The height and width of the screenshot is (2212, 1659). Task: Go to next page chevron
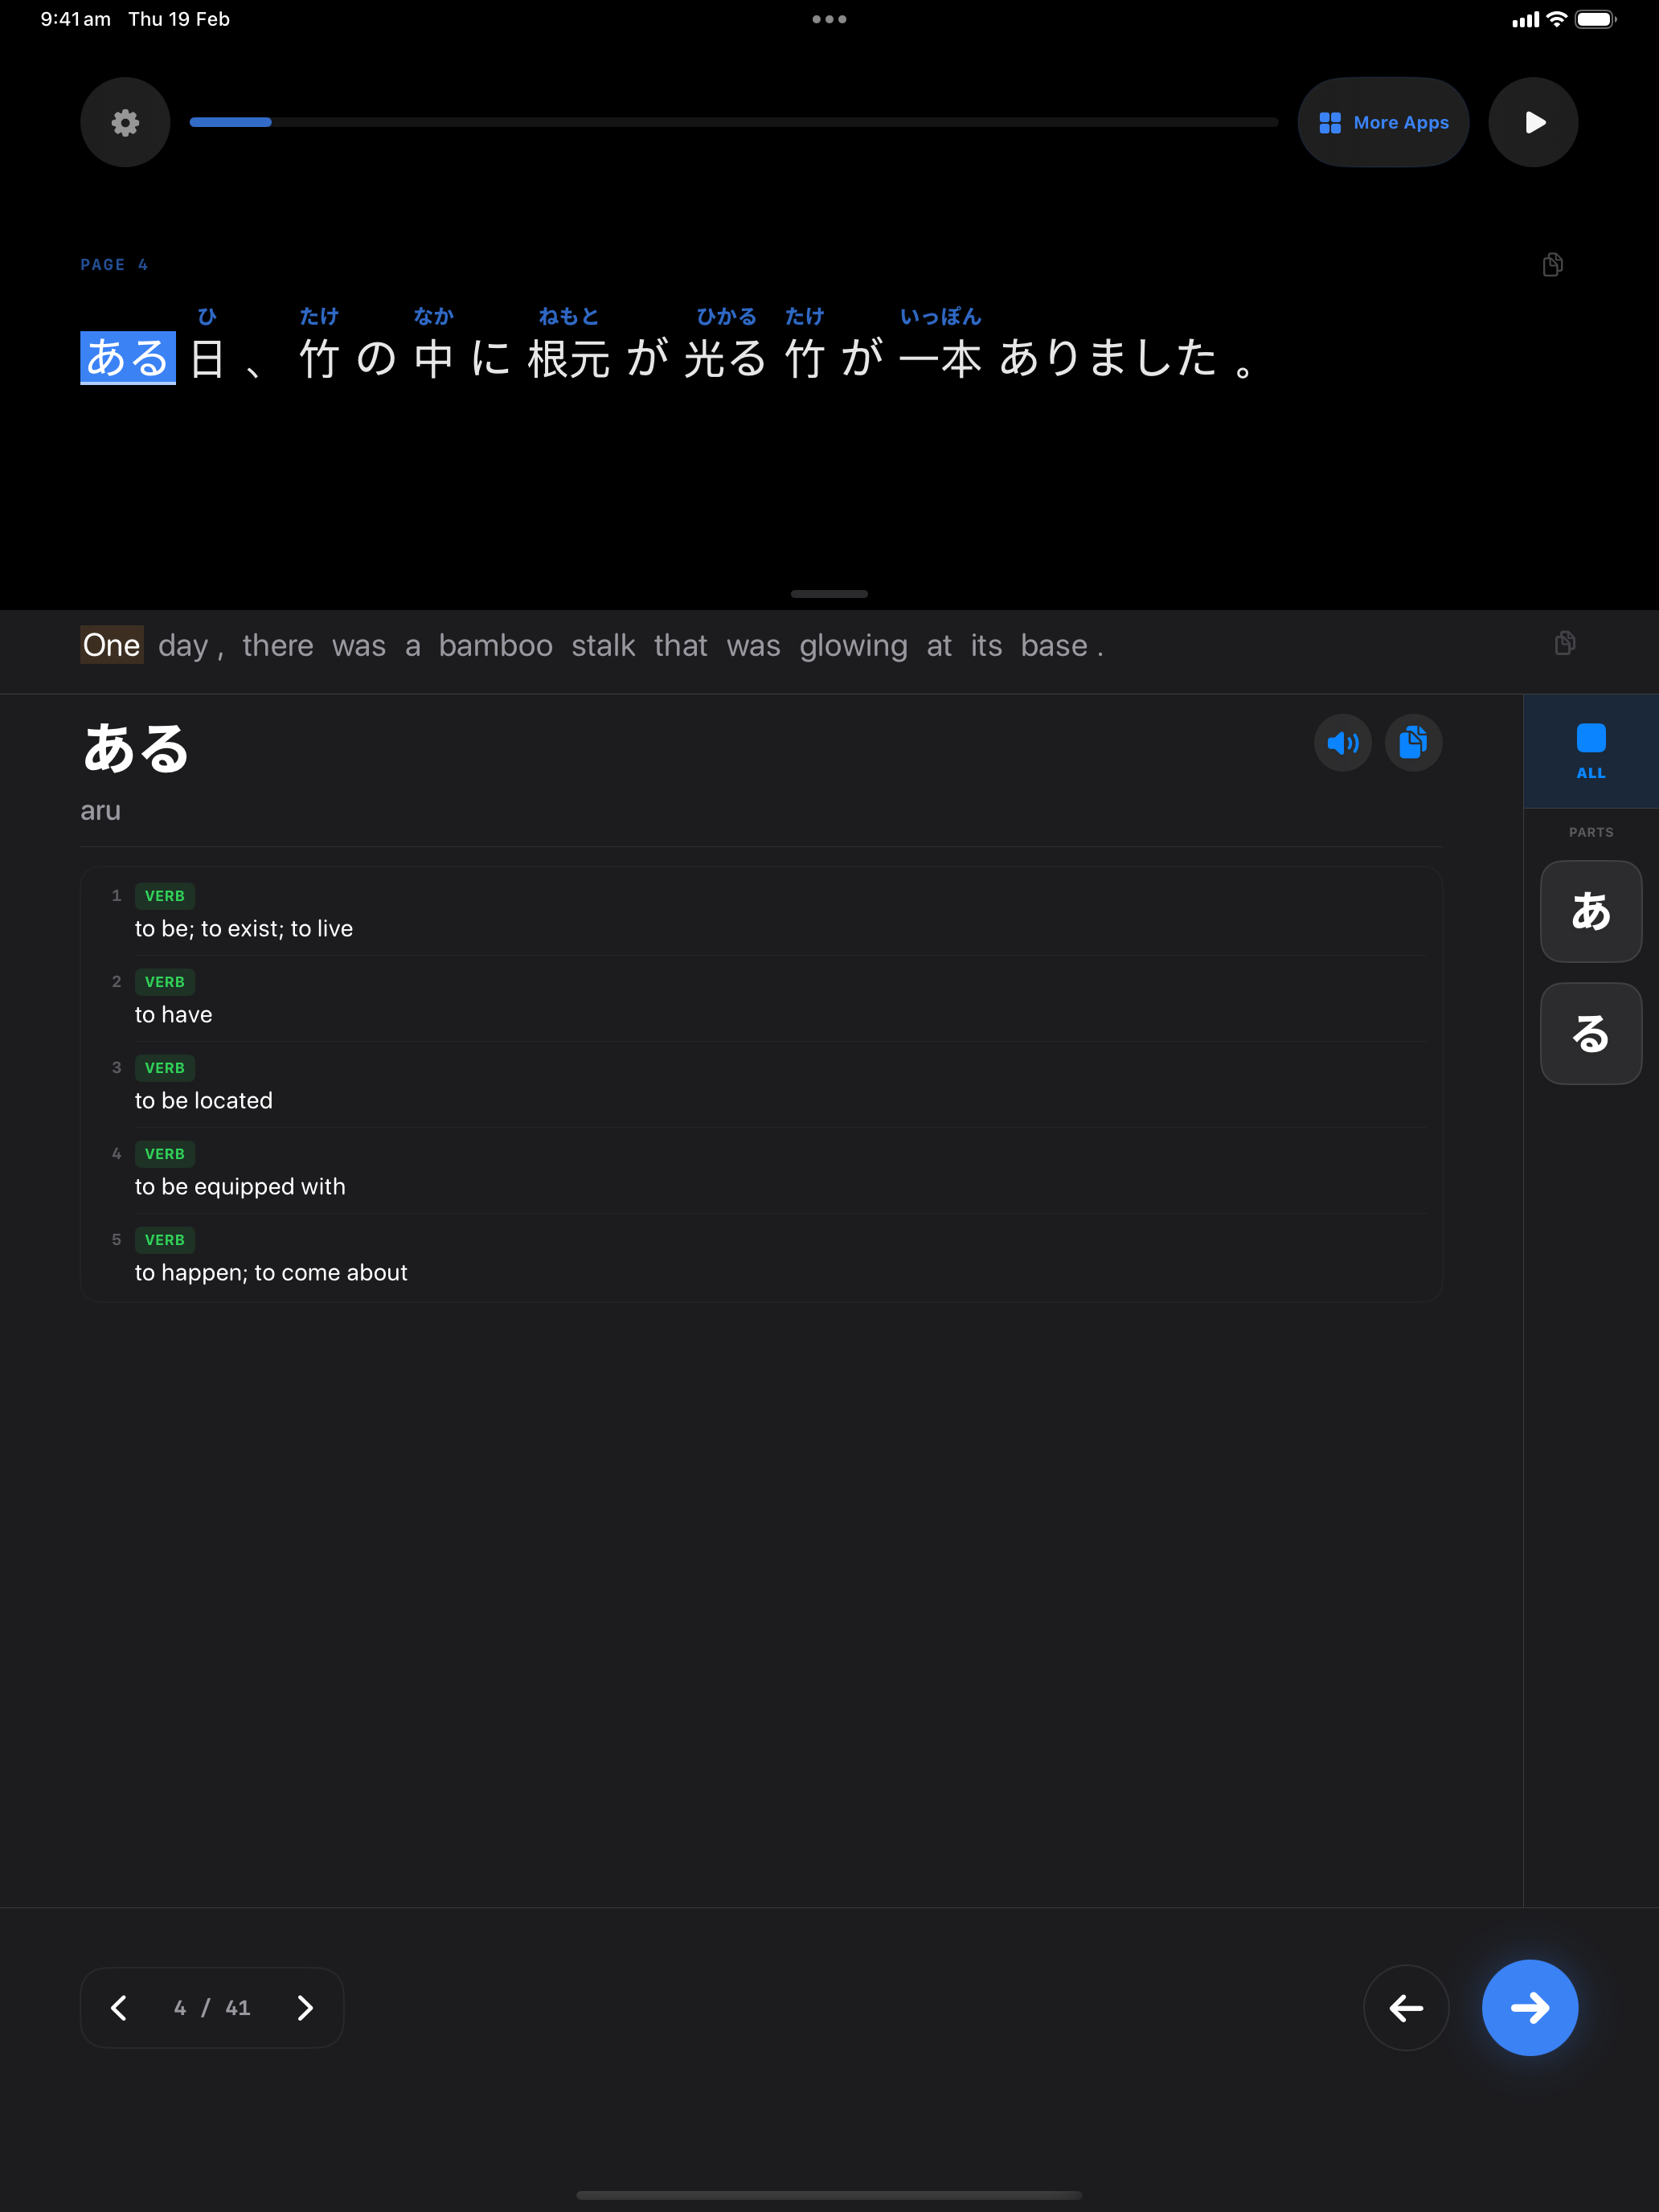tap(305, 2007)
